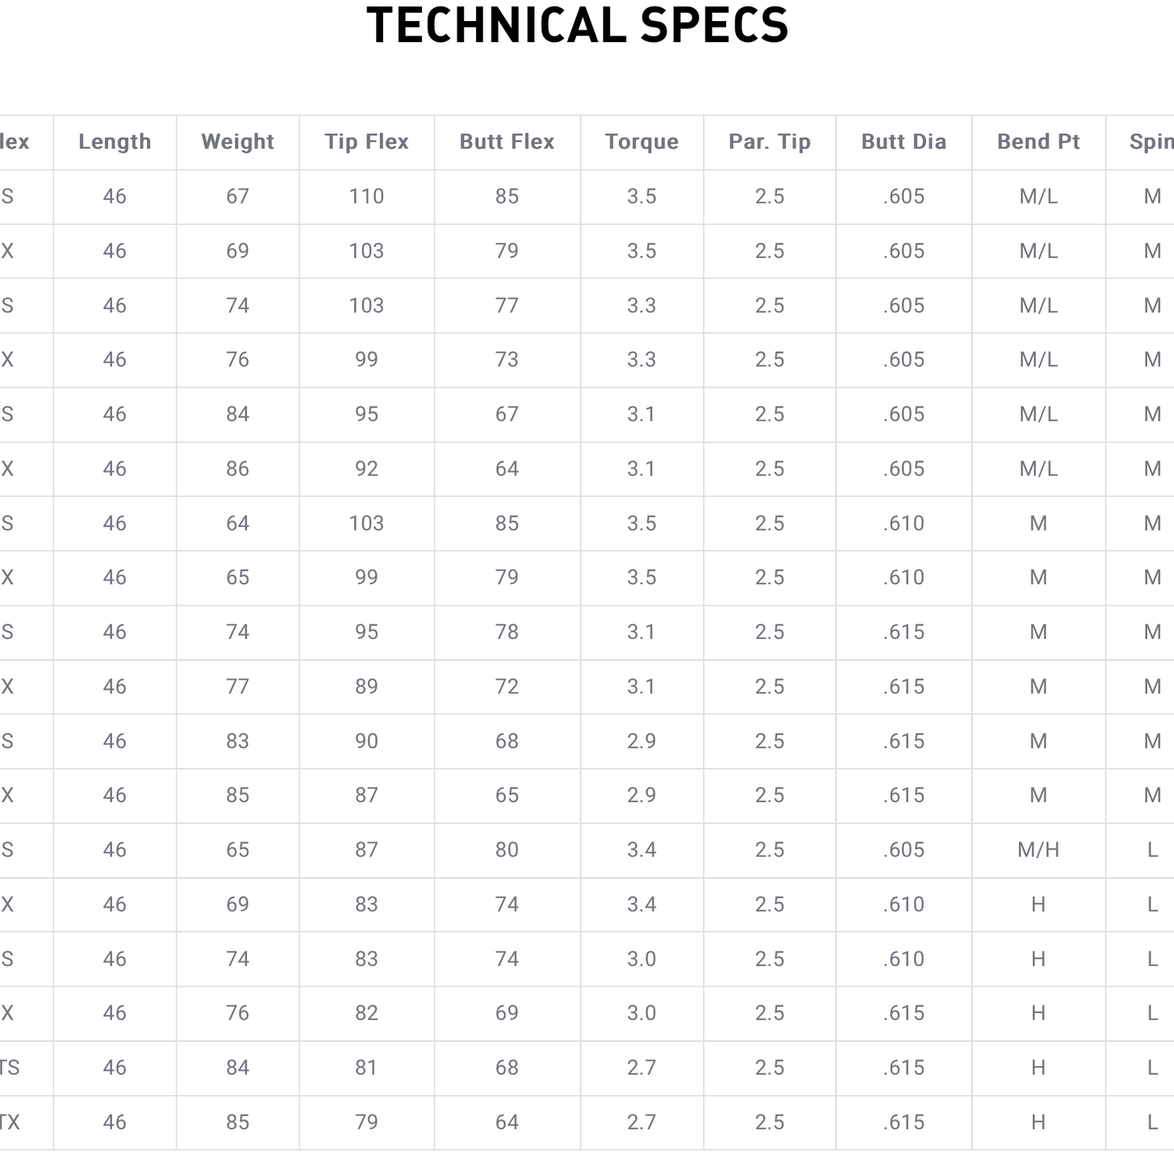This screenshot has height=1174, width=1174.
Task: Click the Torque cell 3.4 in the .605 Butt Dia row
Action: click(642, 850)
